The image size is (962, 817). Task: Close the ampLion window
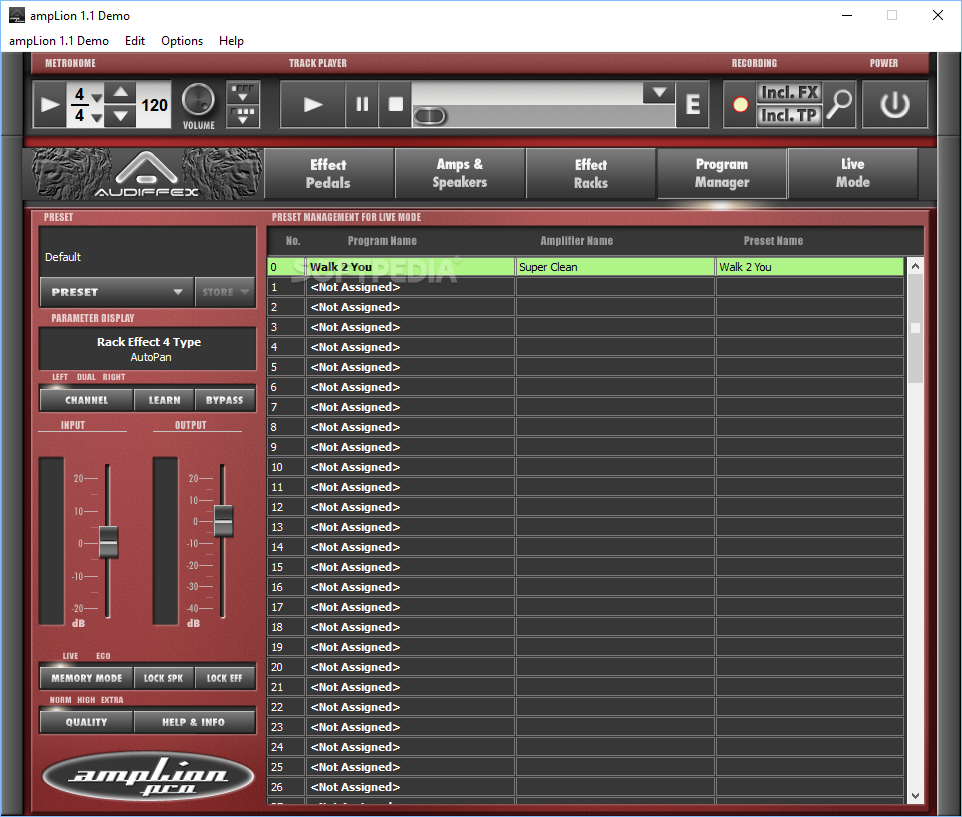point(937,15)
